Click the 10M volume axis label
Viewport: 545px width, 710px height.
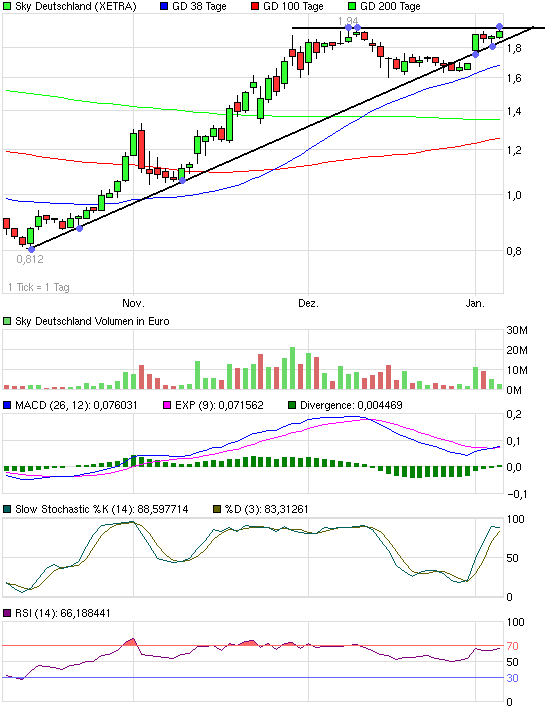(x=517, y=370)
